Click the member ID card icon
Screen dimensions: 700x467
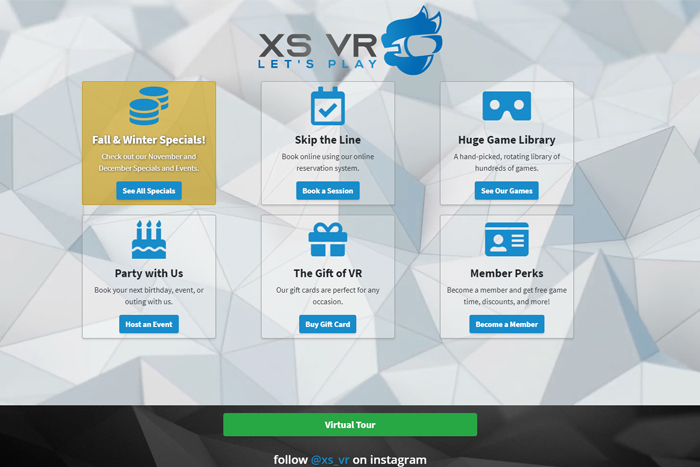click(507, 239)
